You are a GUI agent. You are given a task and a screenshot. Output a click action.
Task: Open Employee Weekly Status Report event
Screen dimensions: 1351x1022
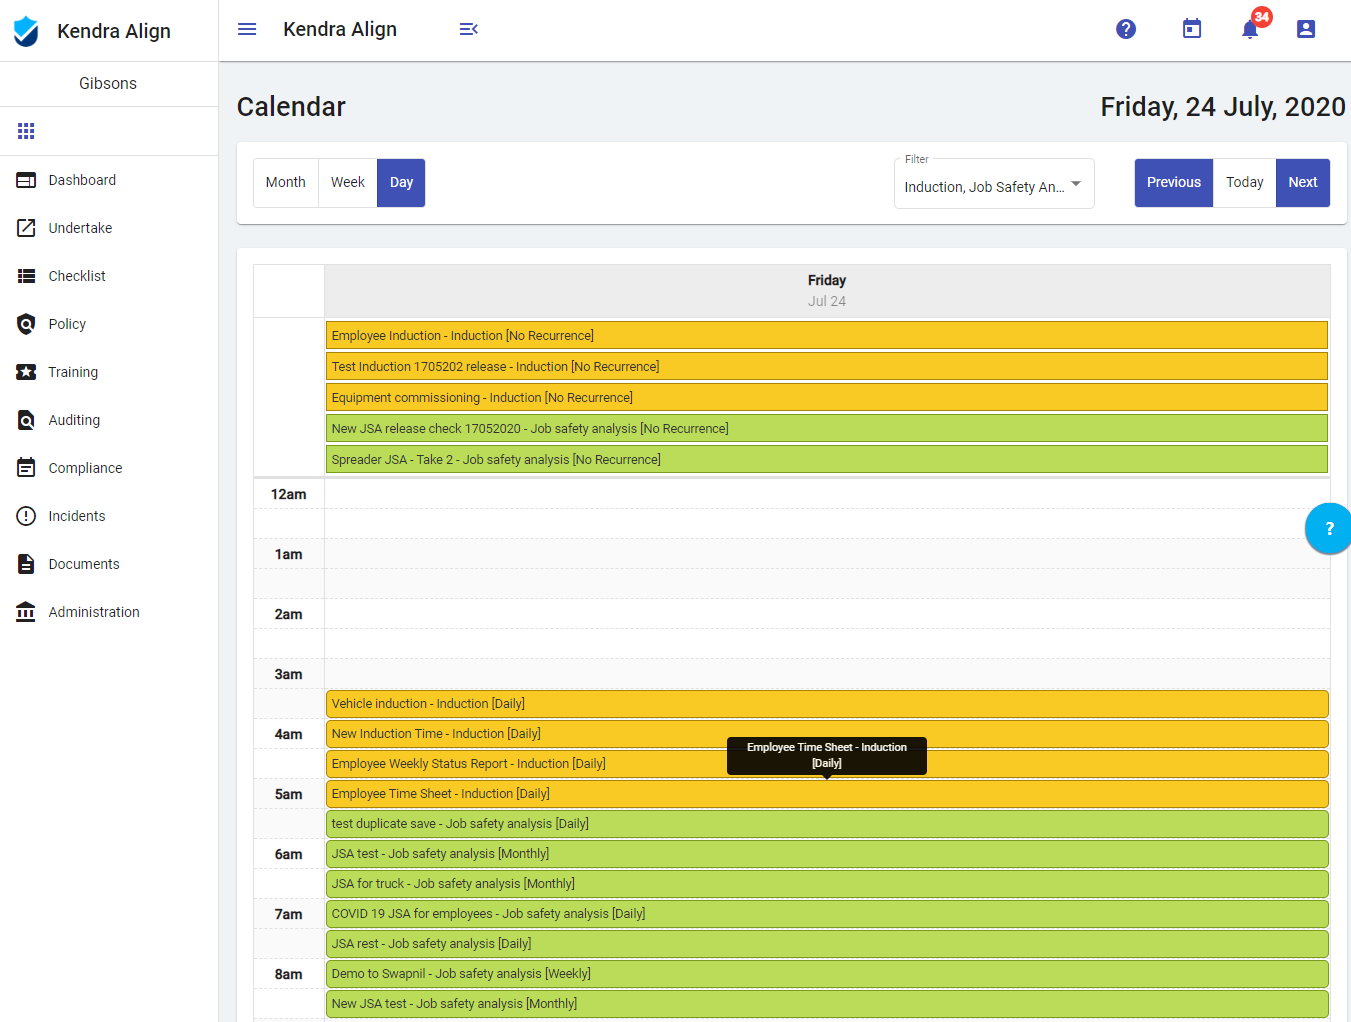827,764
